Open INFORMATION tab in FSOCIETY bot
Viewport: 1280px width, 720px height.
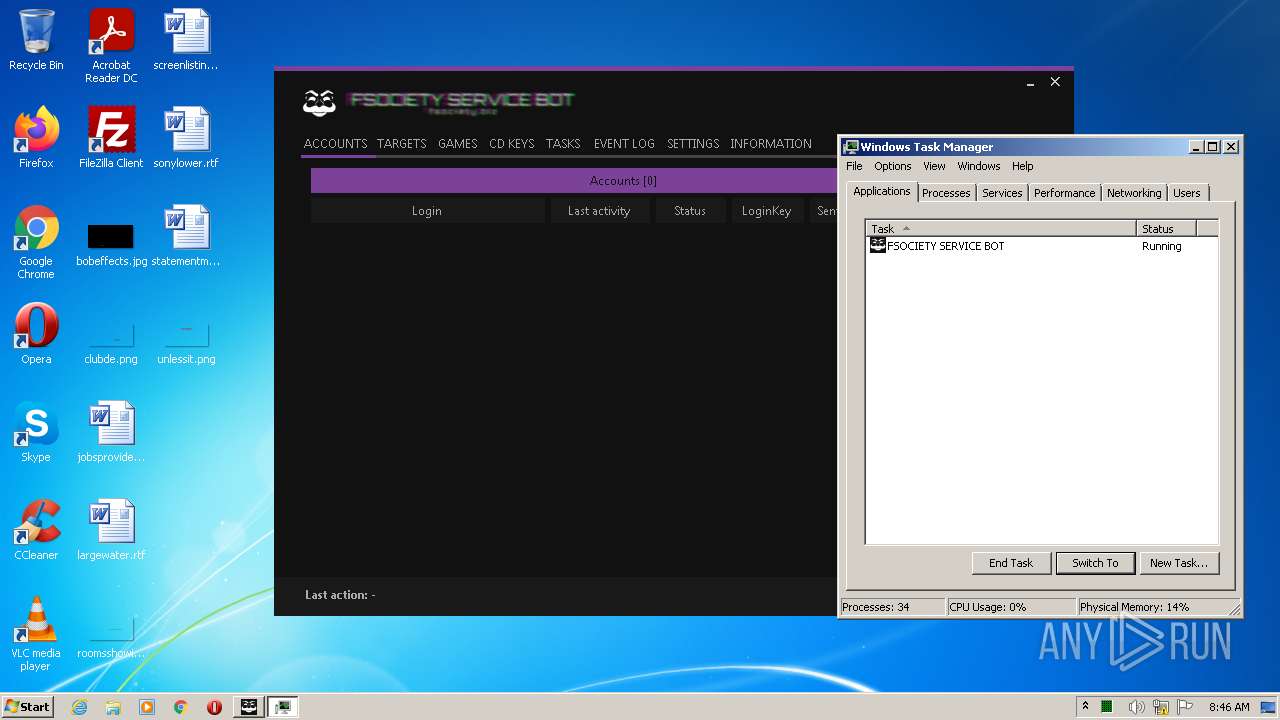(771, 144)
